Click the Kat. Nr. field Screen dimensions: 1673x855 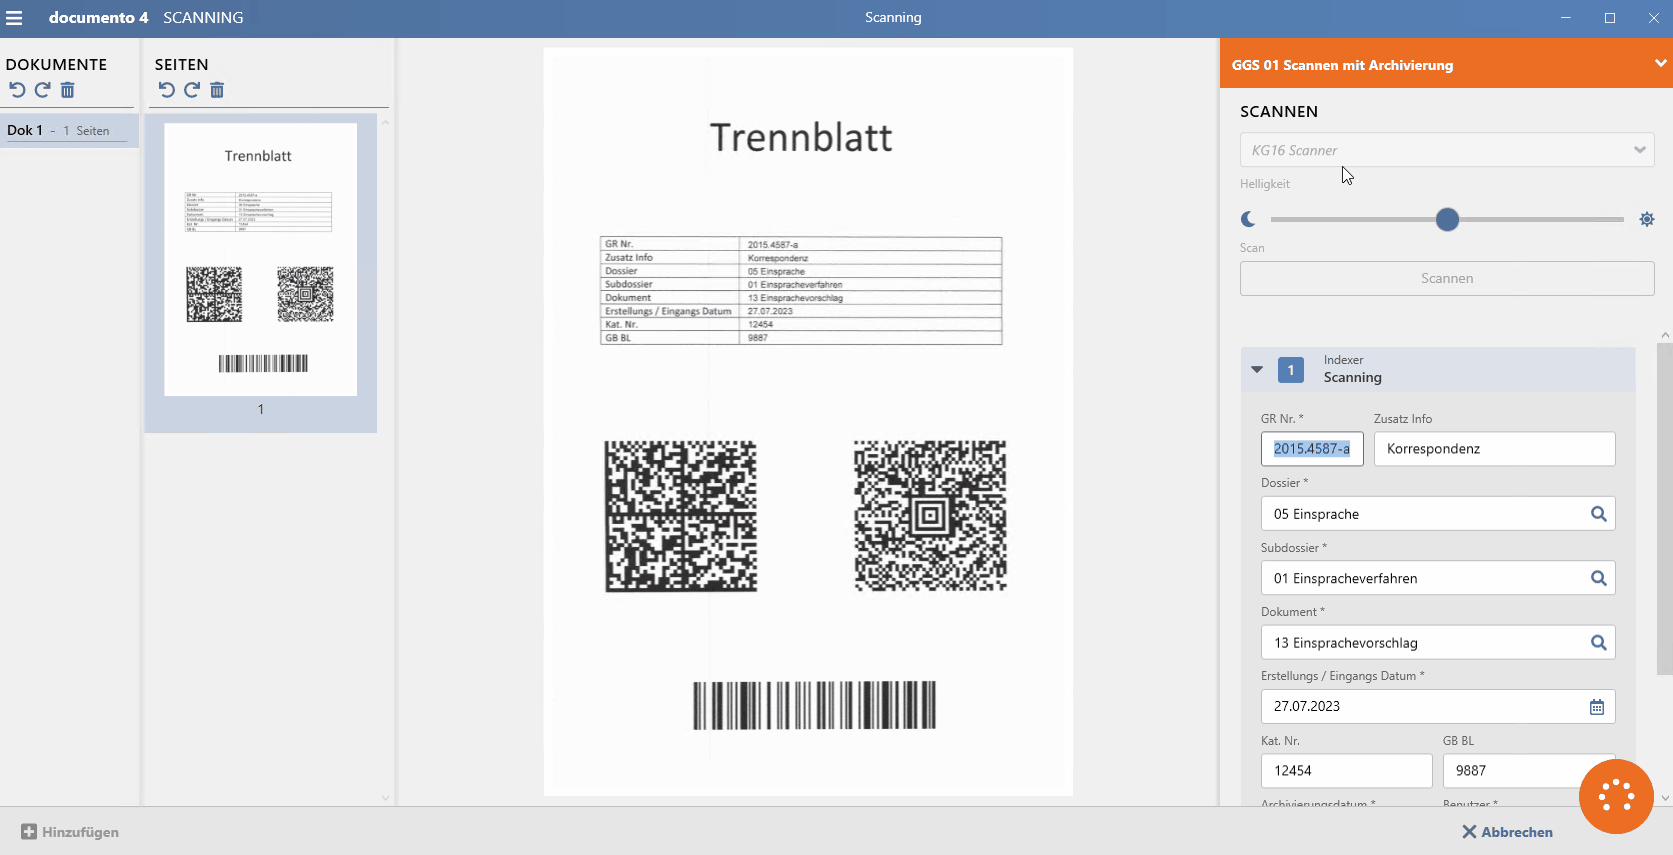click(1346, 771)
